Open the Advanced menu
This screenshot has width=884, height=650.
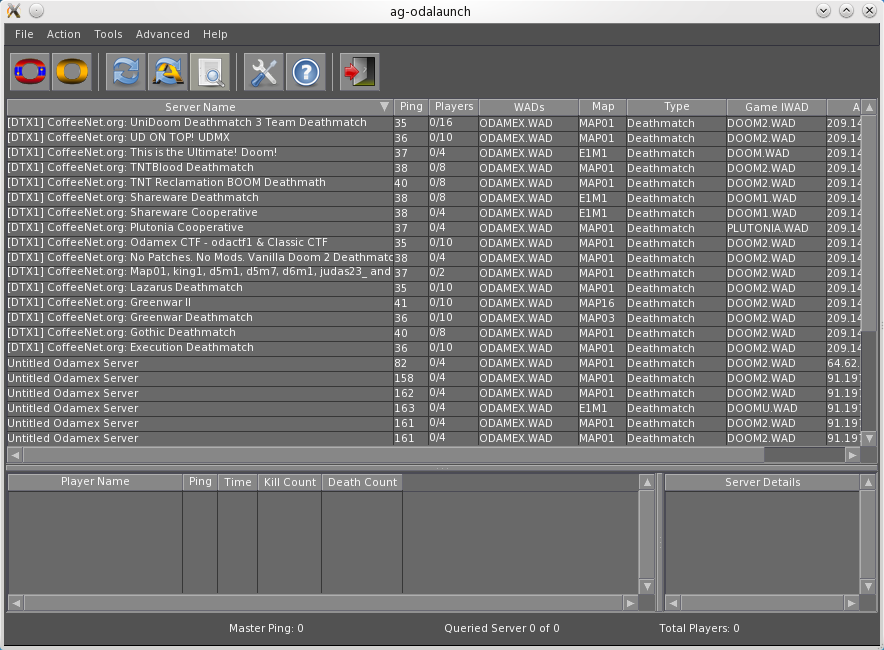click(162, 34)
